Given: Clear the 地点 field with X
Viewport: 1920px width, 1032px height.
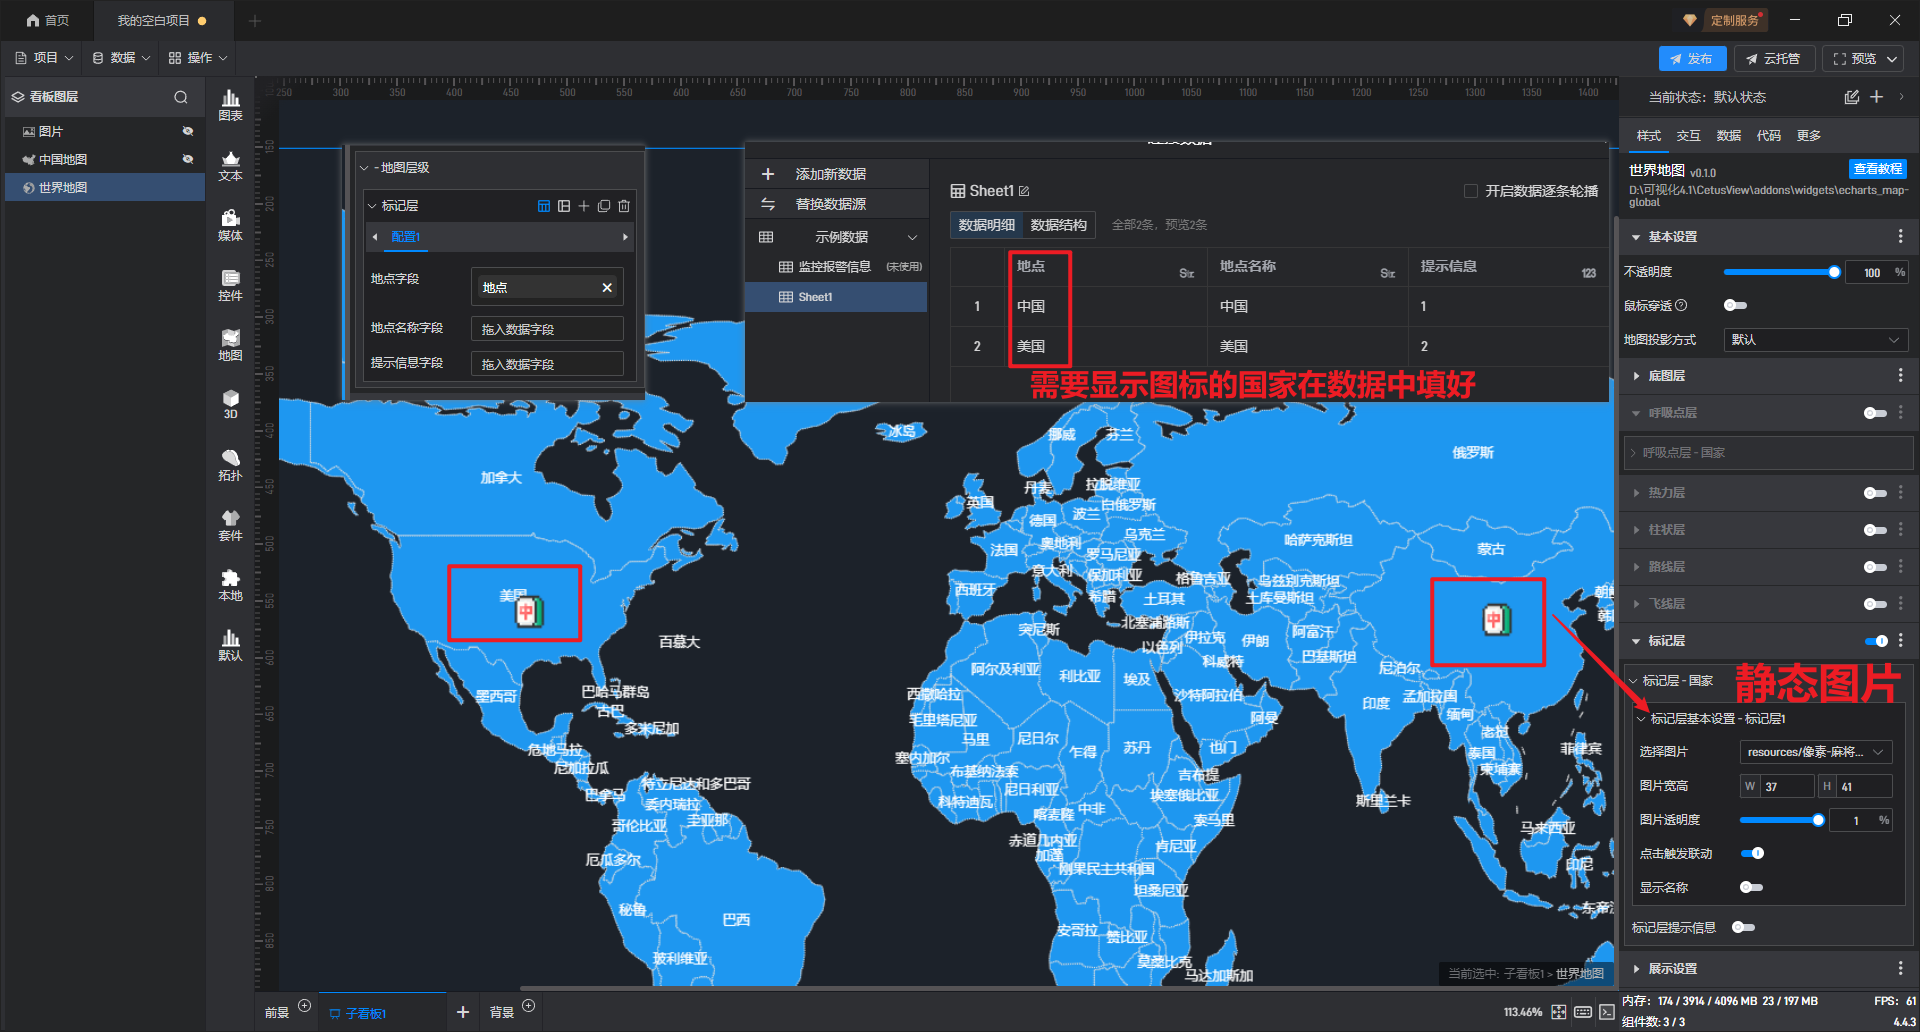Looking at the screenshot, I should tap(606, 288).
